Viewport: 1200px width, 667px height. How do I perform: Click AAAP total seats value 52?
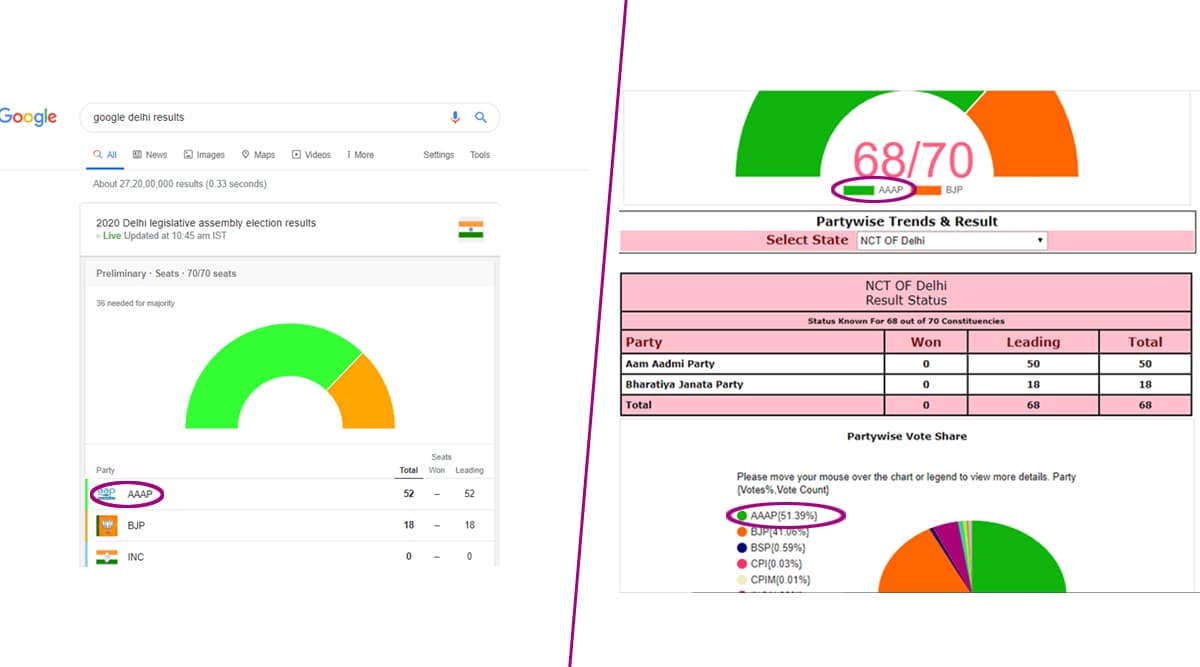pyautogui.click(x=408, y=494)
